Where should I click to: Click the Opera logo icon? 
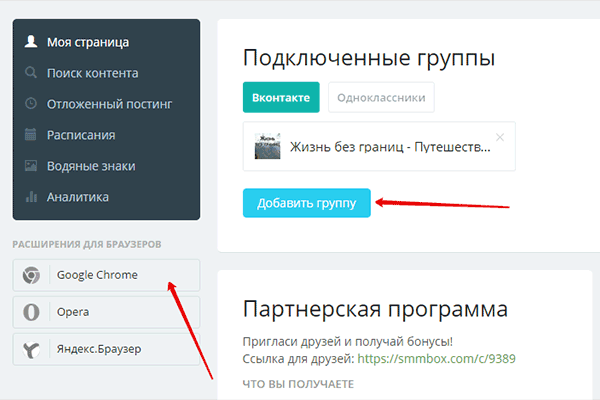click(x=31, y=312)
